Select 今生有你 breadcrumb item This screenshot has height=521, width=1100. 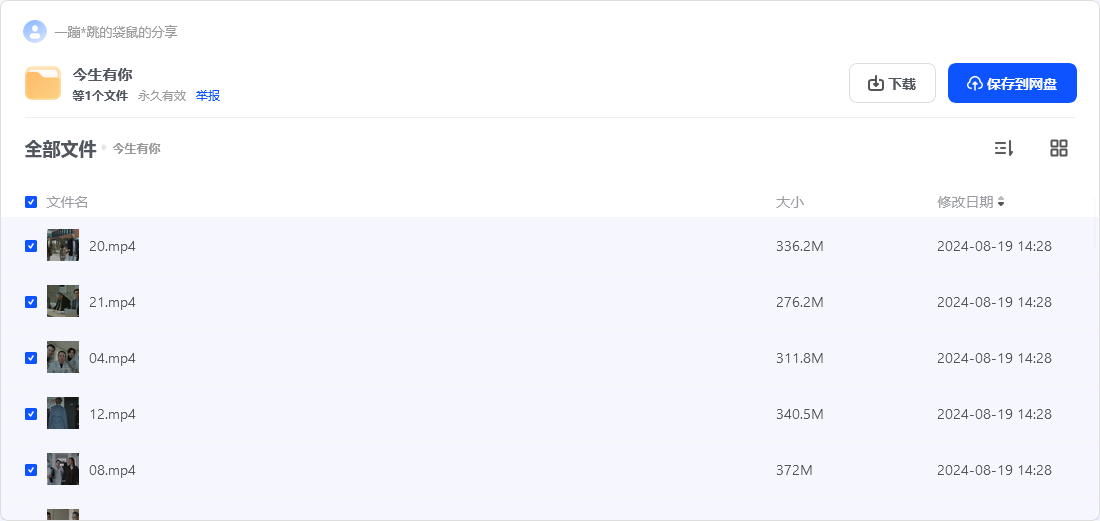tap(137, 149)
